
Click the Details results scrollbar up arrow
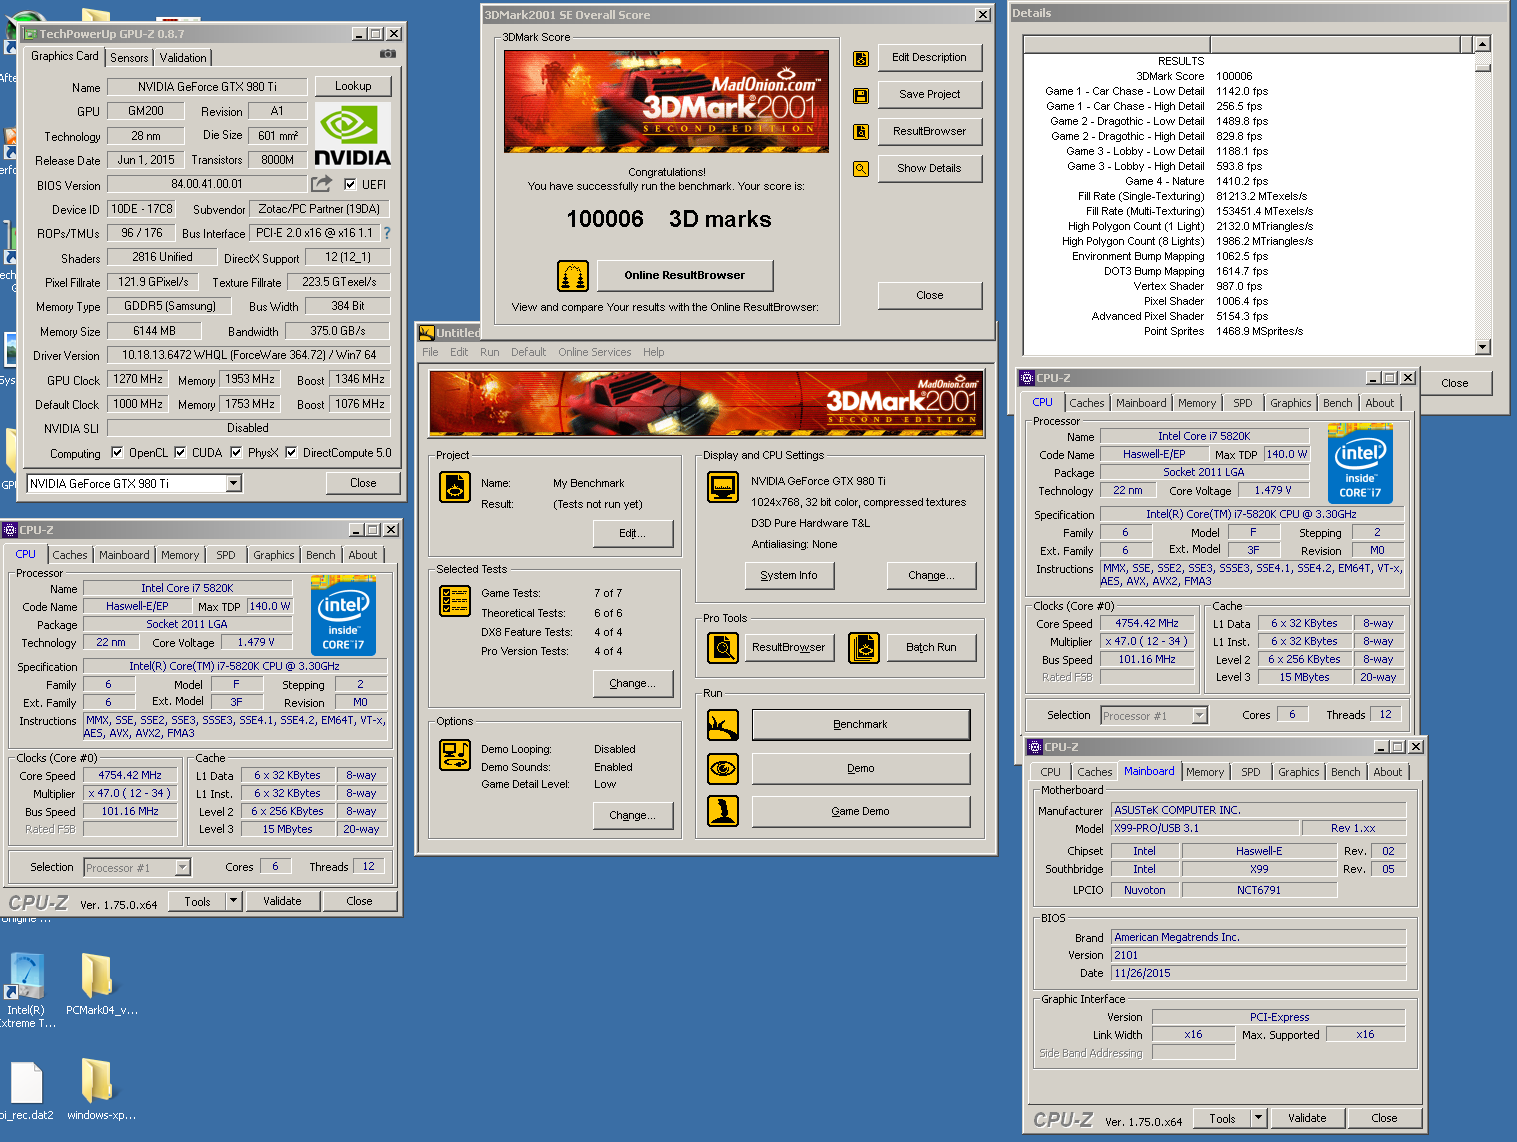[x=1483, y=44]
